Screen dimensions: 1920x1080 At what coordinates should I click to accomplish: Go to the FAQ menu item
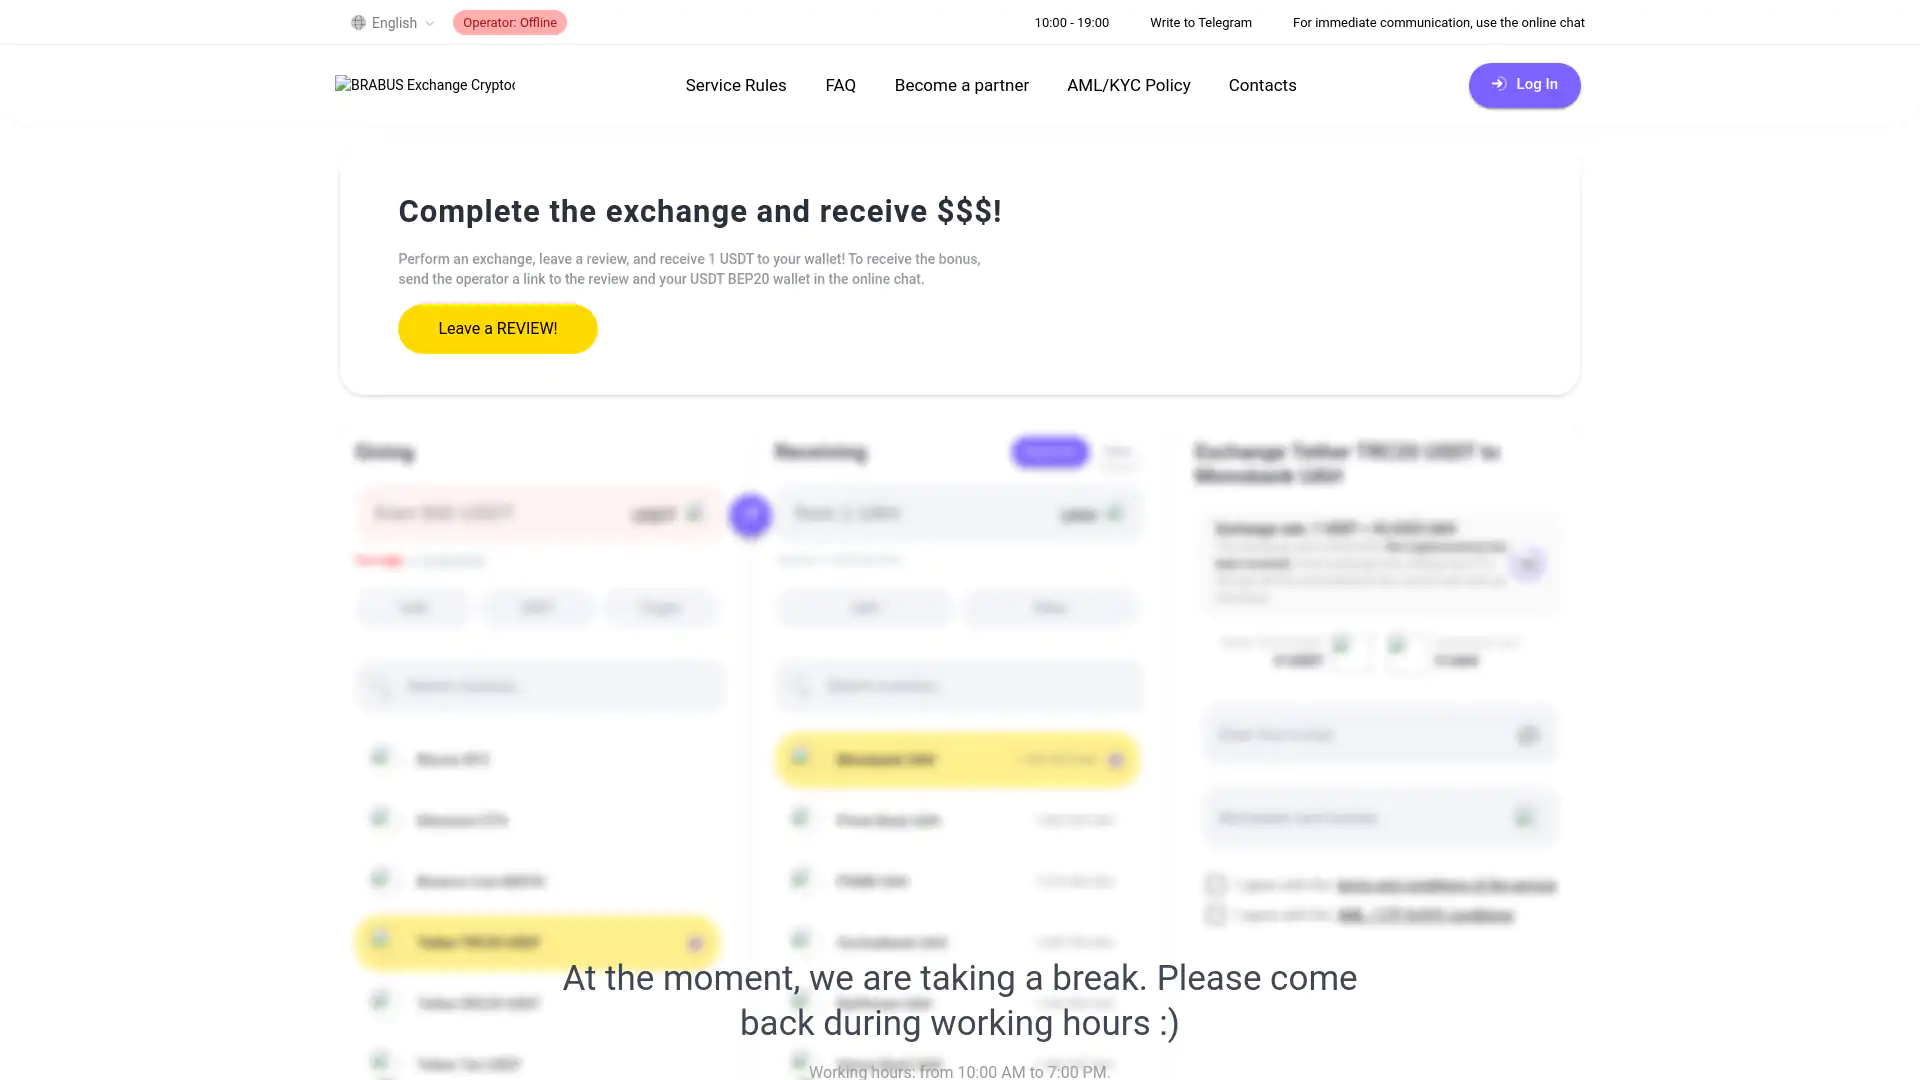(840, 85)
